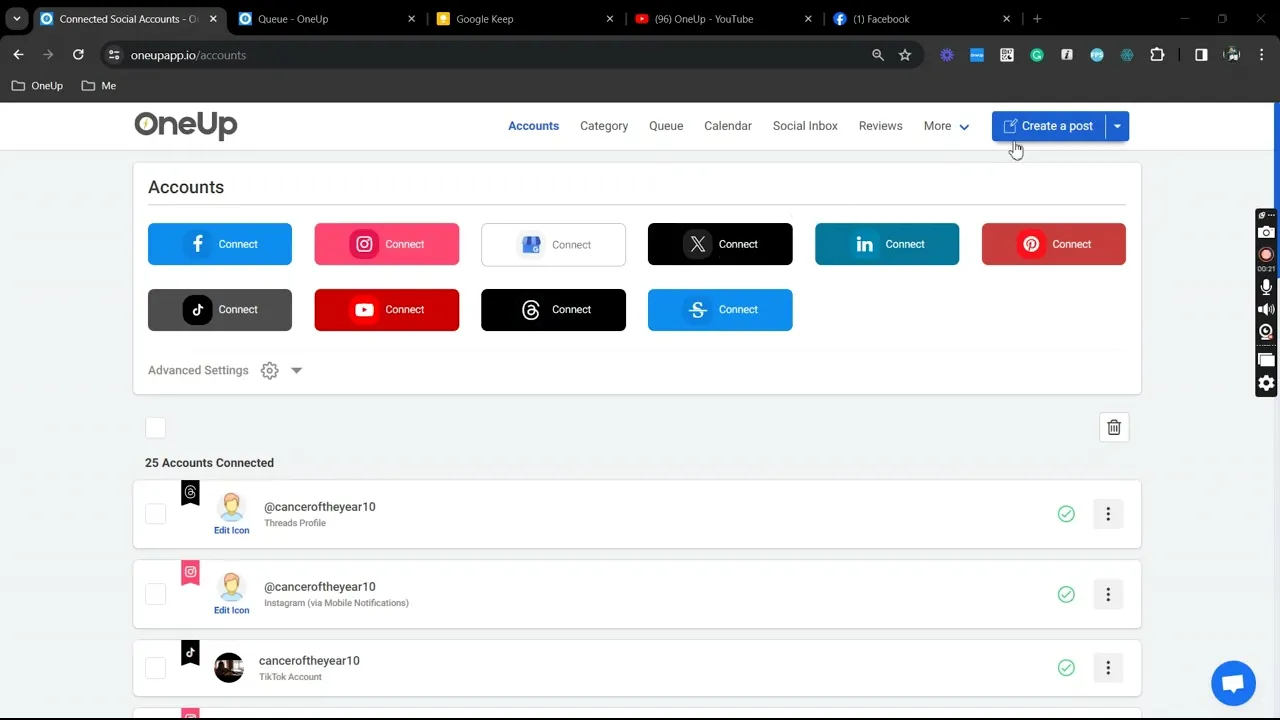This screenshot has height=720, width=1280.
Task: Edit Icon for the Threads Profile account
Action: [231, 530]
